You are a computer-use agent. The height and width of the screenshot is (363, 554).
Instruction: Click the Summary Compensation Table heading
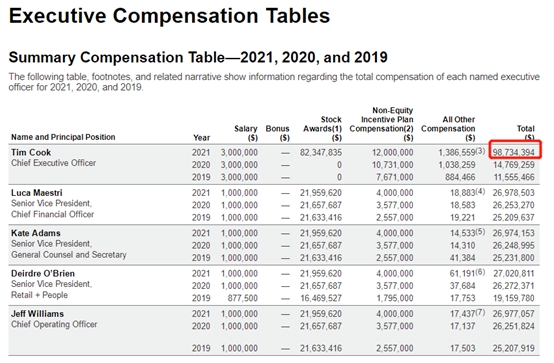(x=198, y=57)
